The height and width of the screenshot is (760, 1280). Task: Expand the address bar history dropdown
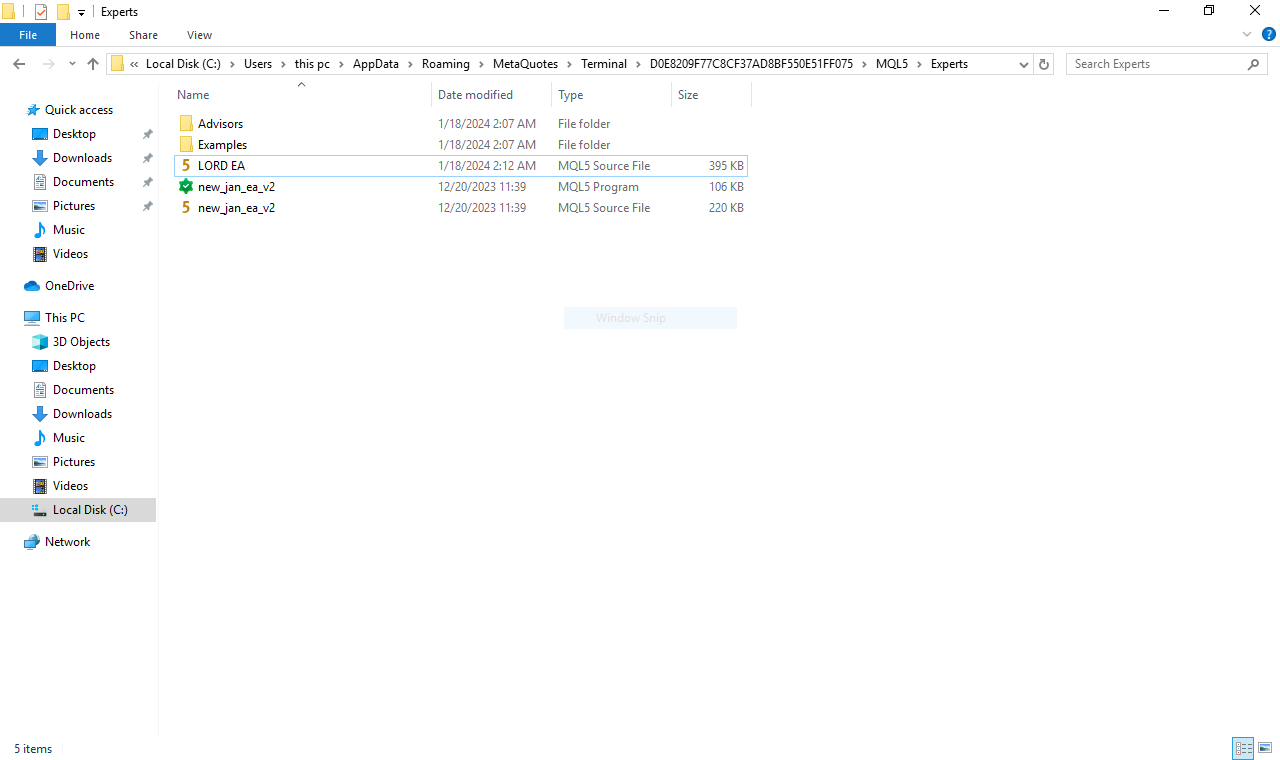tap(1024, 64)
